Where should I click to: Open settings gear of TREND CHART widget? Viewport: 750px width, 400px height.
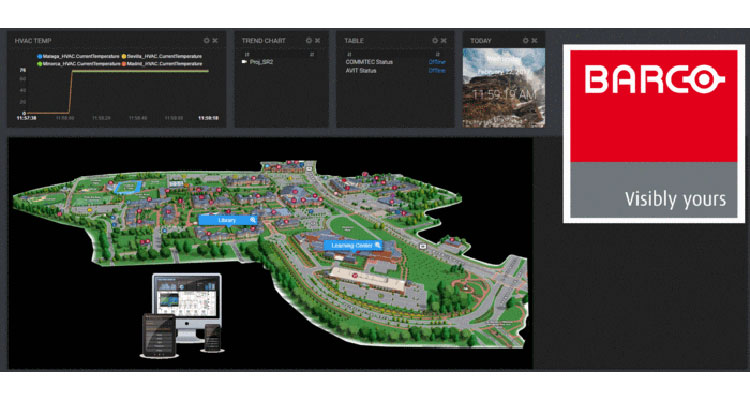[x=309, y=41]
